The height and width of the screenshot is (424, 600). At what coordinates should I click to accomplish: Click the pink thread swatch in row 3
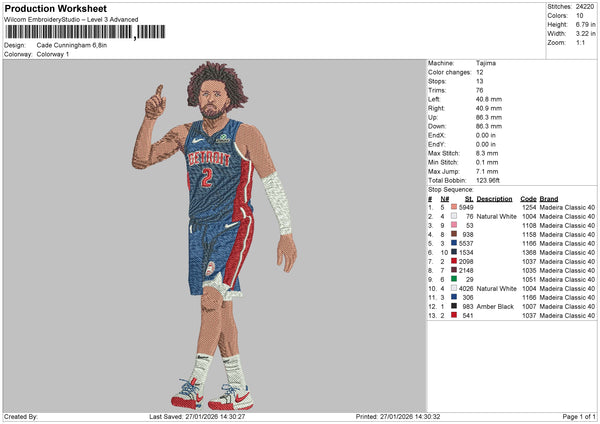tap(454, 225)
